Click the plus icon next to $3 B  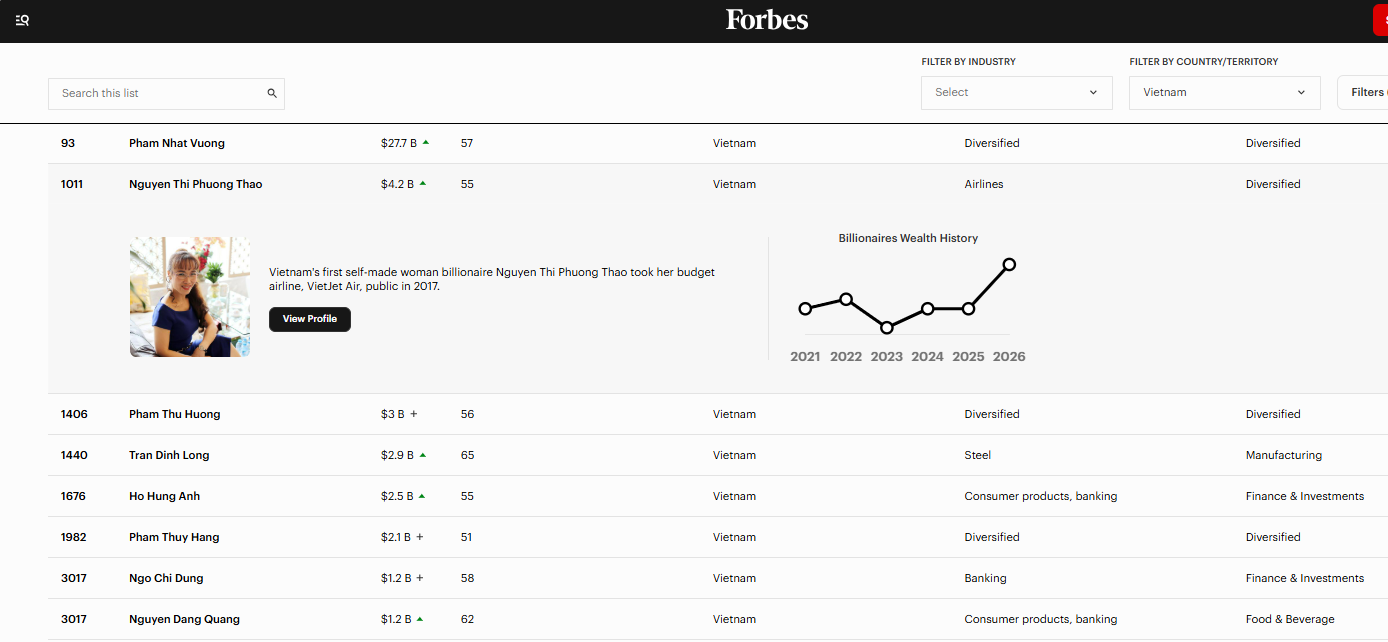pyautogui.click(x=414, y=414)
